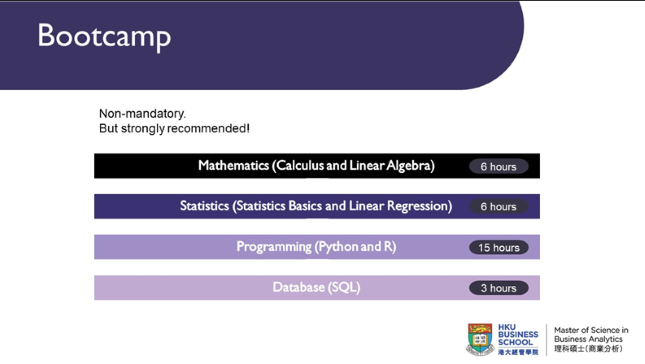Click the Chinese text under HKU Business School
645x364 pixels.
pyautogui.click(x=518, y=352)
